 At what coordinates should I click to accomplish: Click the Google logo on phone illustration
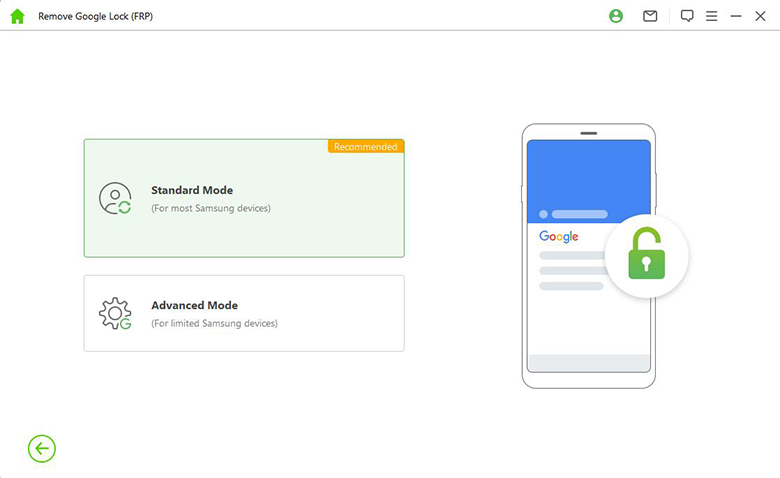pos(559,237)
